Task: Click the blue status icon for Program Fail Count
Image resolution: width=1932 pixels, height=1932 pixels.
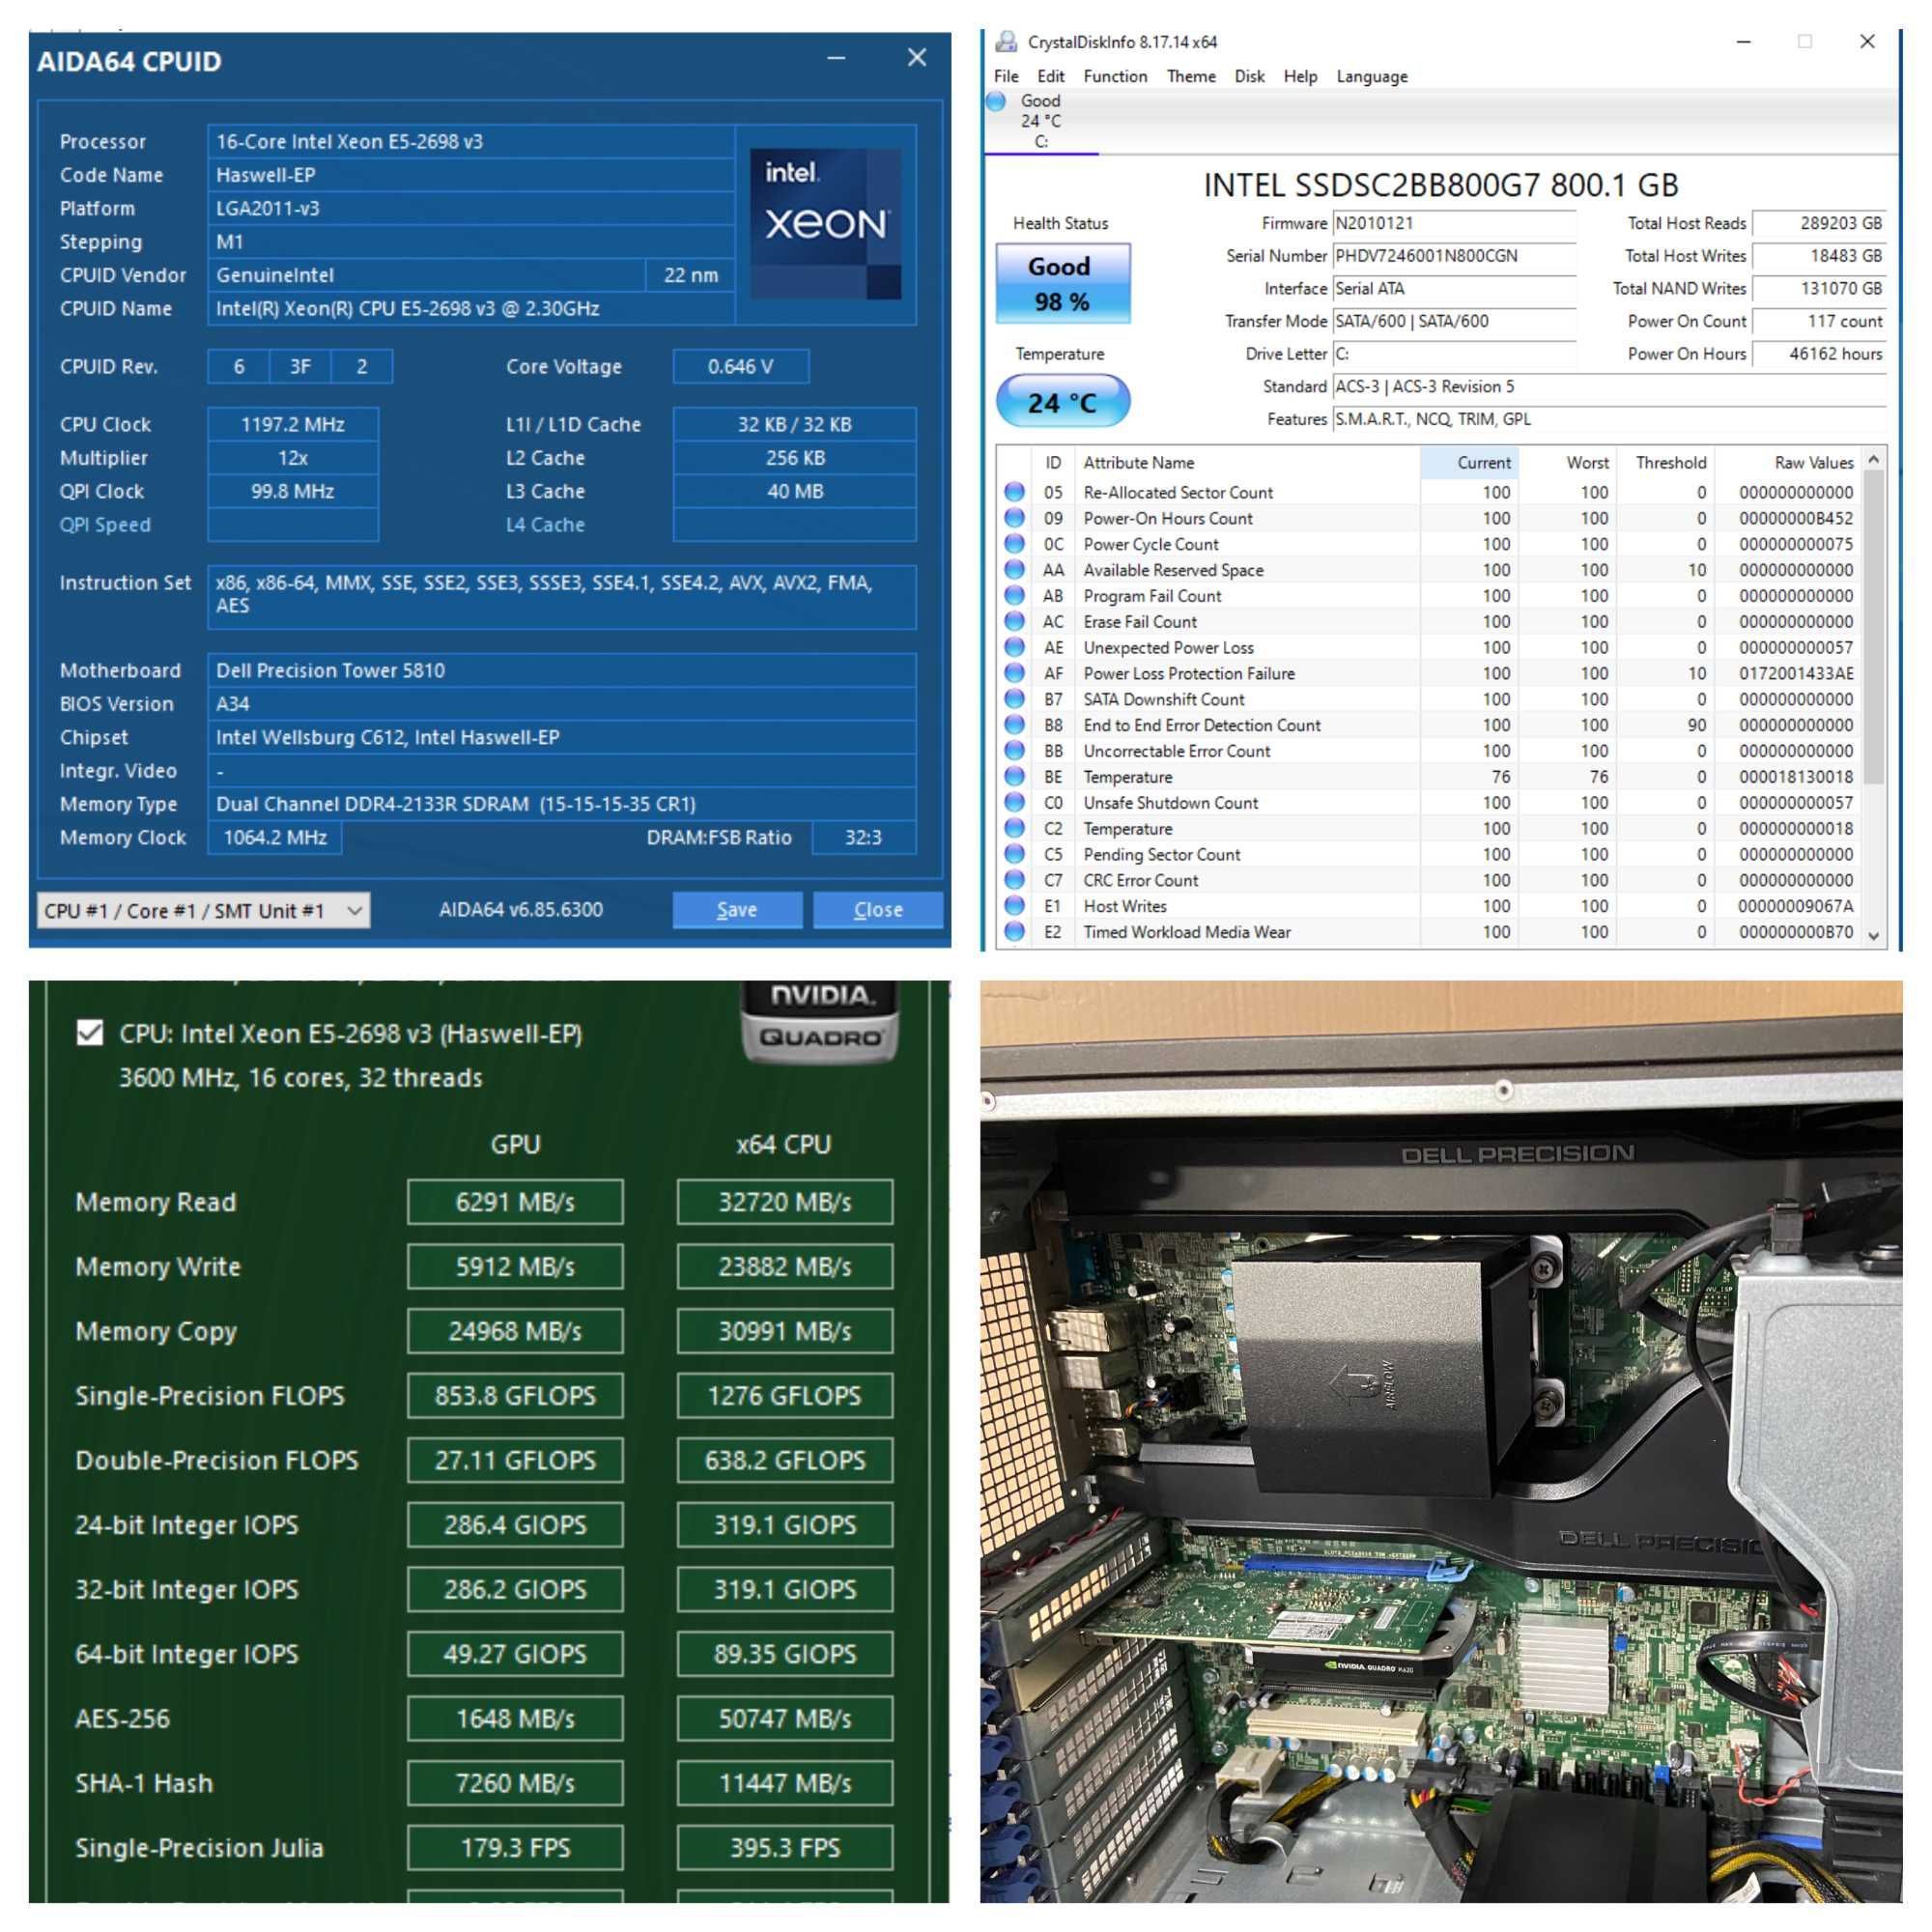Action: tap(1014, 596)
